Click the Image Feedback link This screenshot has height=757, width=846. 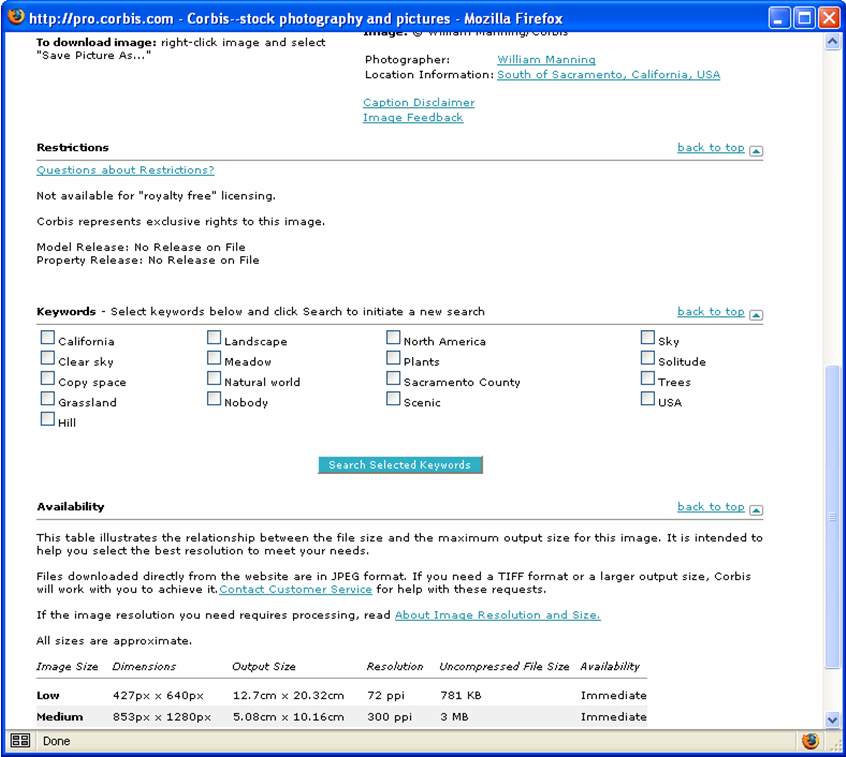pyautogui.click(x=412, y=117)
